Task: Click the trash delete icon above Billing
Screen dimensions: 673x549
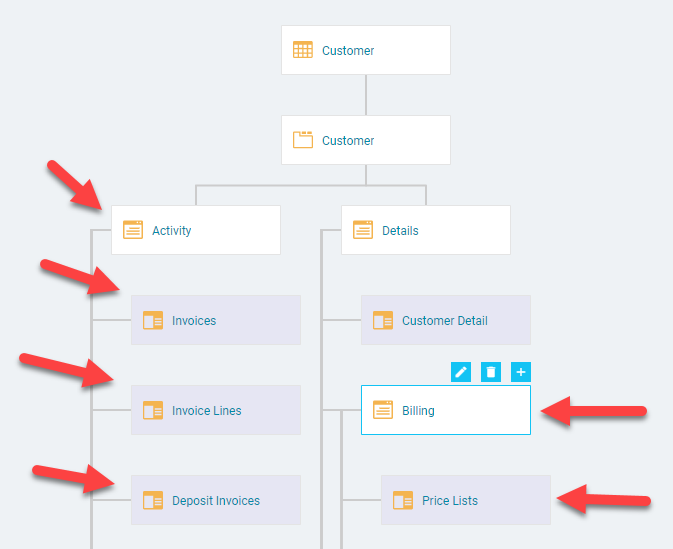Action: coord(491,372)
